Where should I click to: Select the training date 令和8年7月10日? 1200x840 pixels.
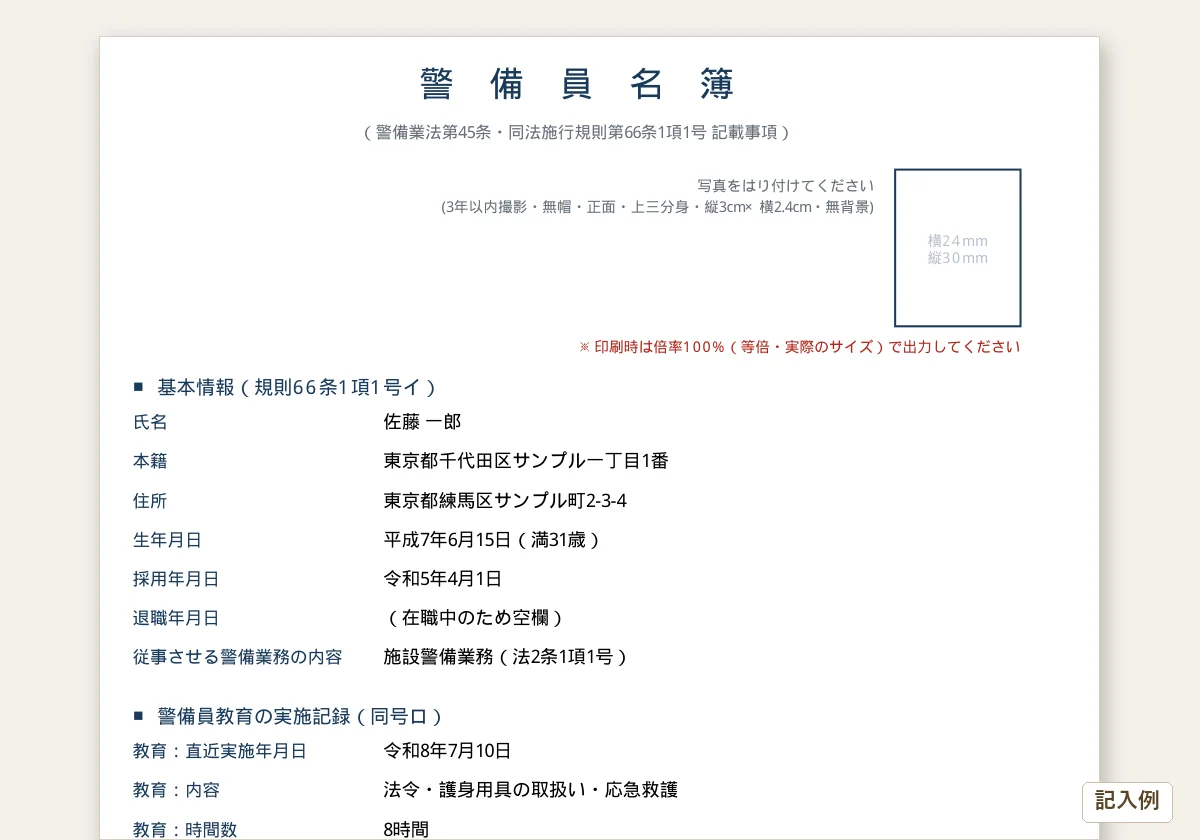448,751
